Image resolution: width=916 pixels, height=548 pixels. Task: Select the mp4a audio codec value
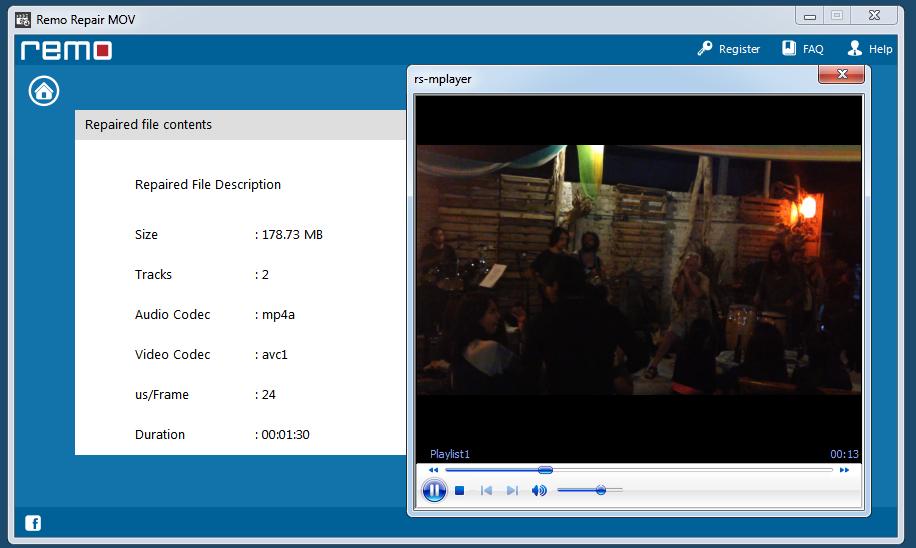278,315
